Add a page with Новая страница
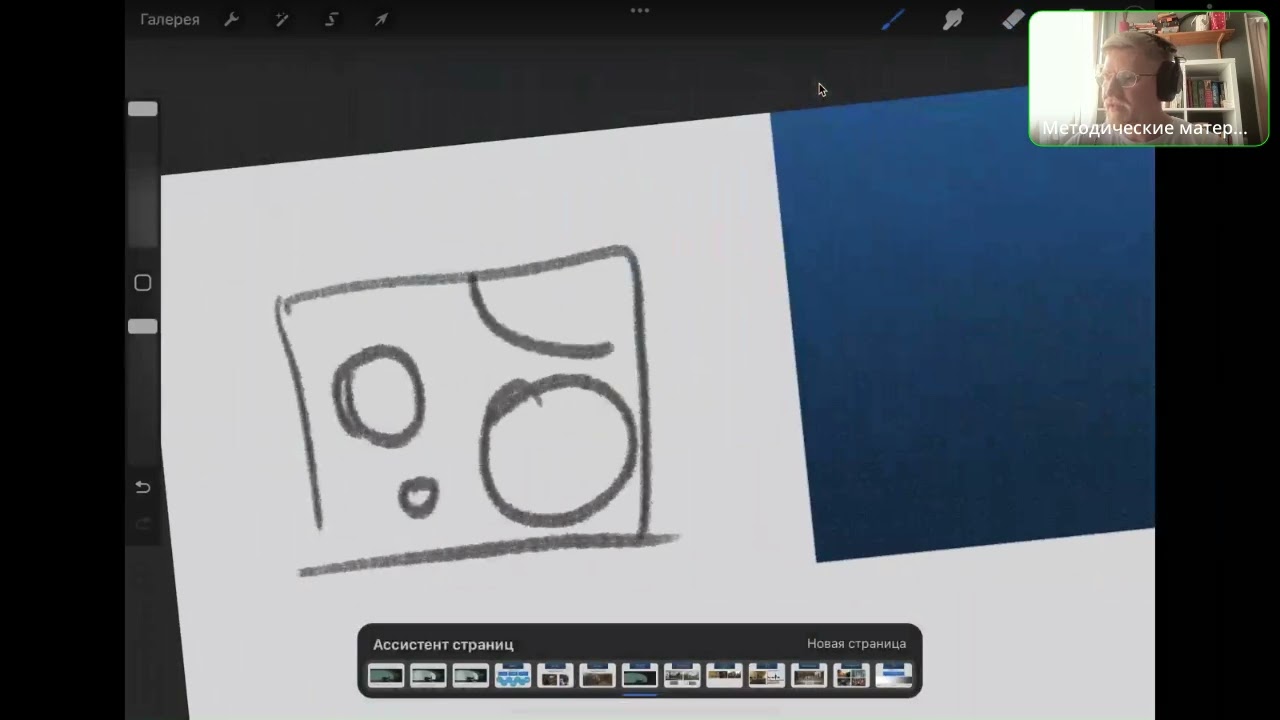Screen dimensions: 1280x720 [x=856, y=644]
